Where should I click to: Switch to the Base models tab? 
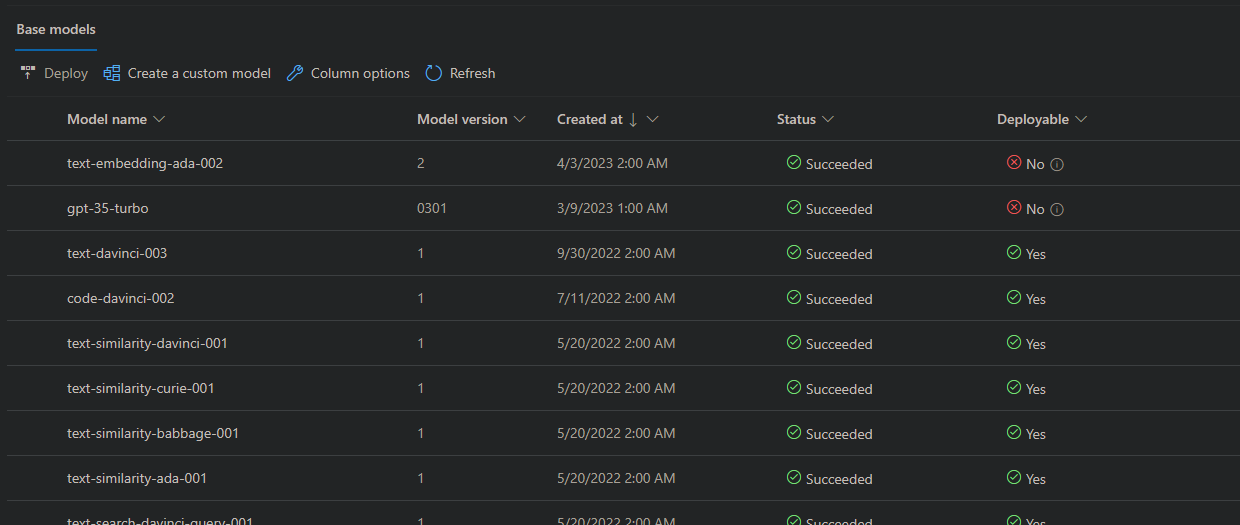(x=56, y=30)
